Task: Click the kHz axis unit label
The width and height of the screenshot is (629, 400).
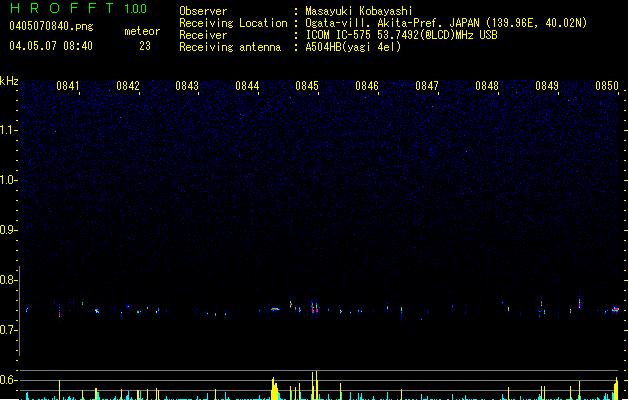Action: (9, 81)
